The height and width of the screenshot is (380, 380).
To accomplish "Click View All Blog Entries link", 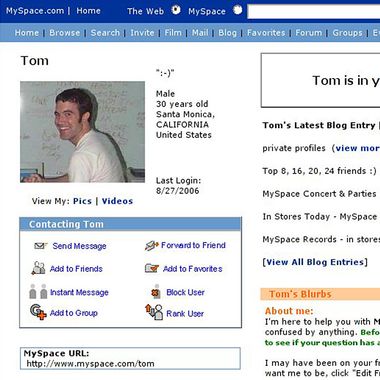I will tap(315, 262).
